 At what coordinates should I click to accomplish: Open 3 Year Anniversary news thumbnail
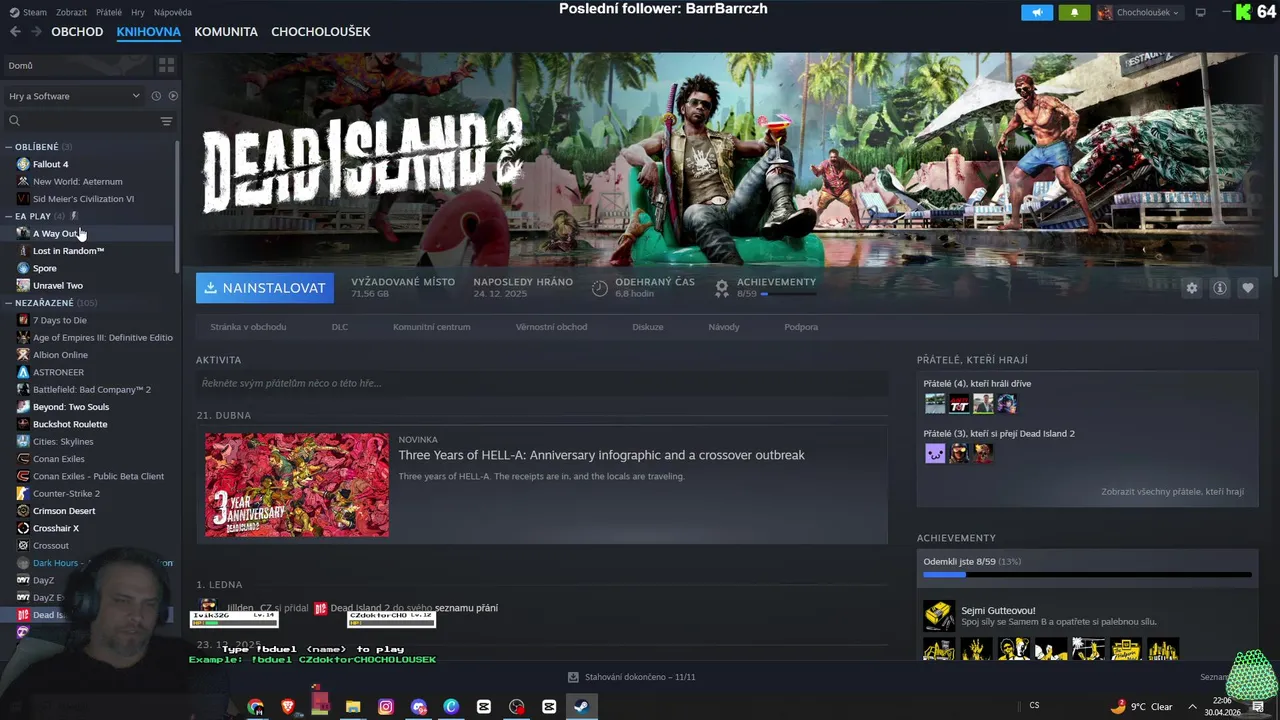[297, 485]
